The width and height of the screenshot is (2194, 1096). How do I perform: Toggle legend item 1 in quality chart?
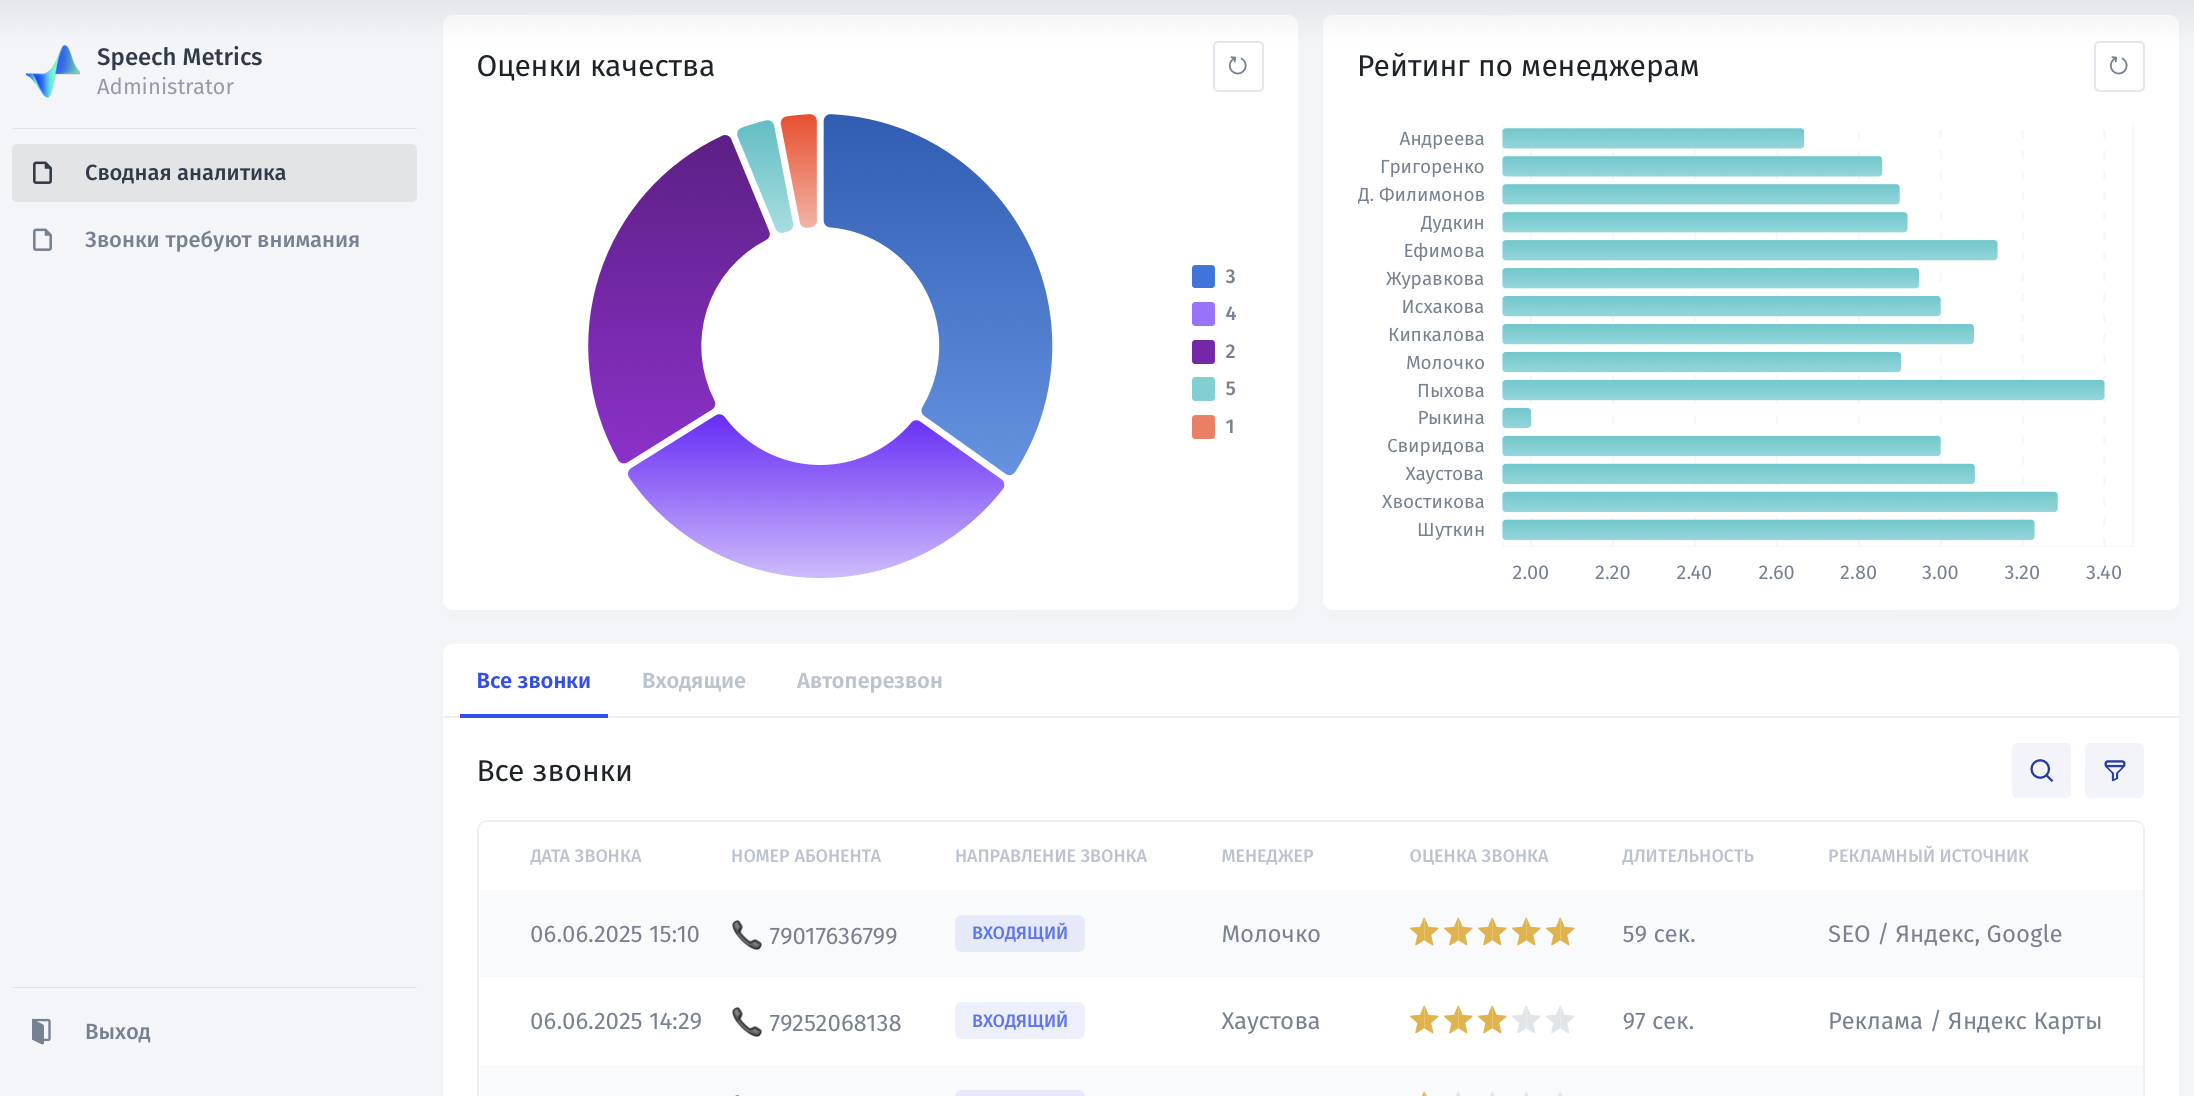click(x=1214, y=427)
